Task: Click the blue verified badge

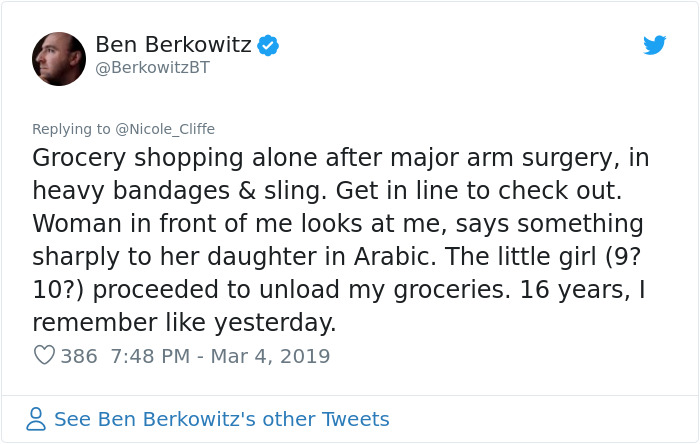Action: coord(269,45)
